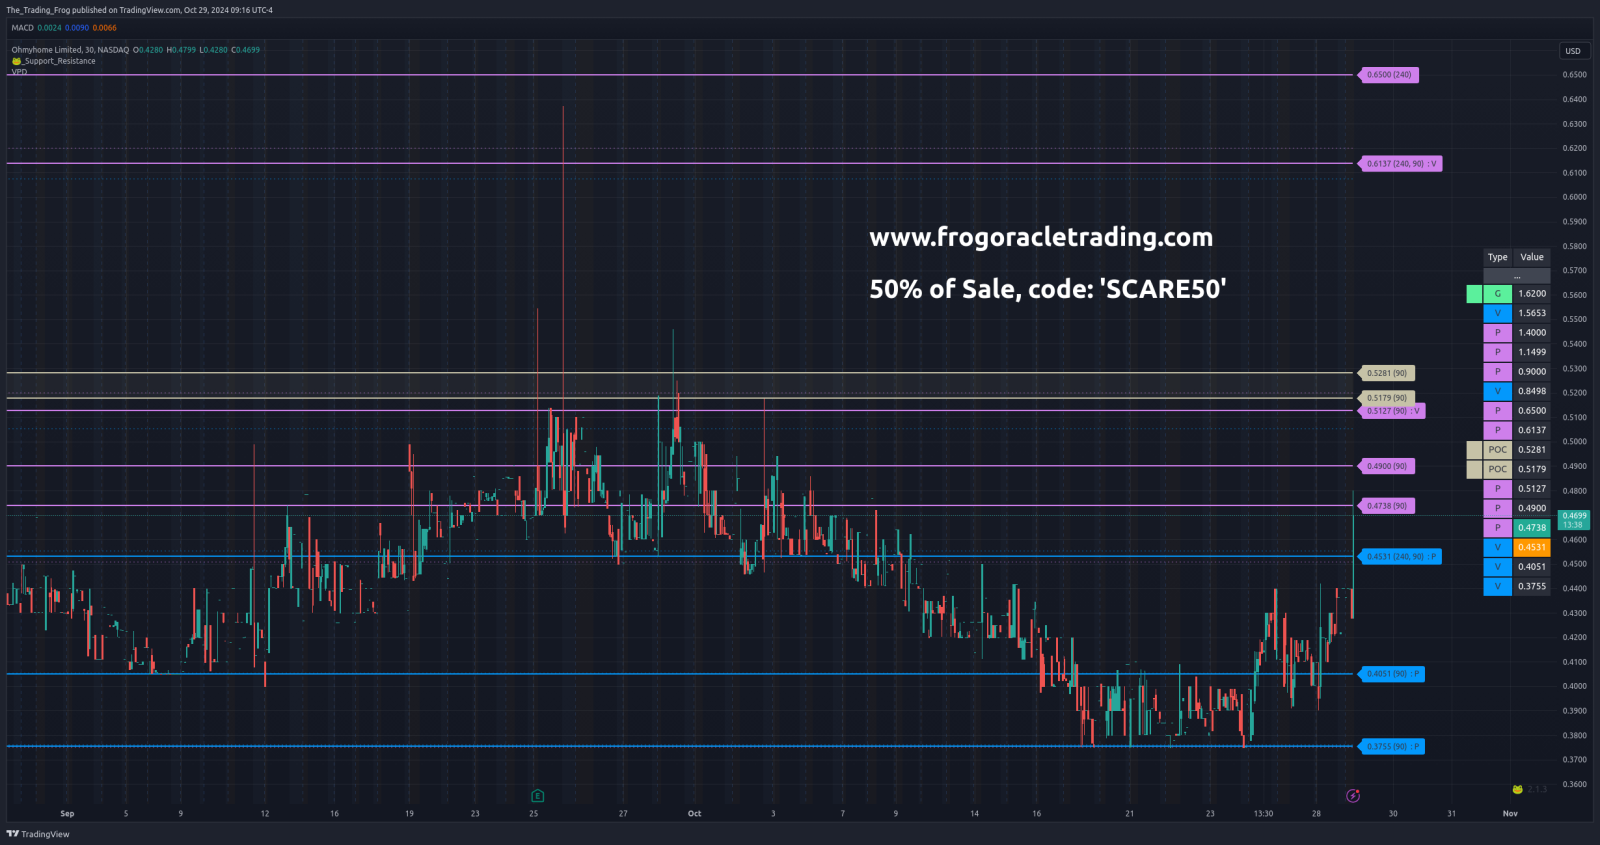Click the publisher info header text
The height and width of the screenshot is (845, 1600).
click(x=139, y=10)
